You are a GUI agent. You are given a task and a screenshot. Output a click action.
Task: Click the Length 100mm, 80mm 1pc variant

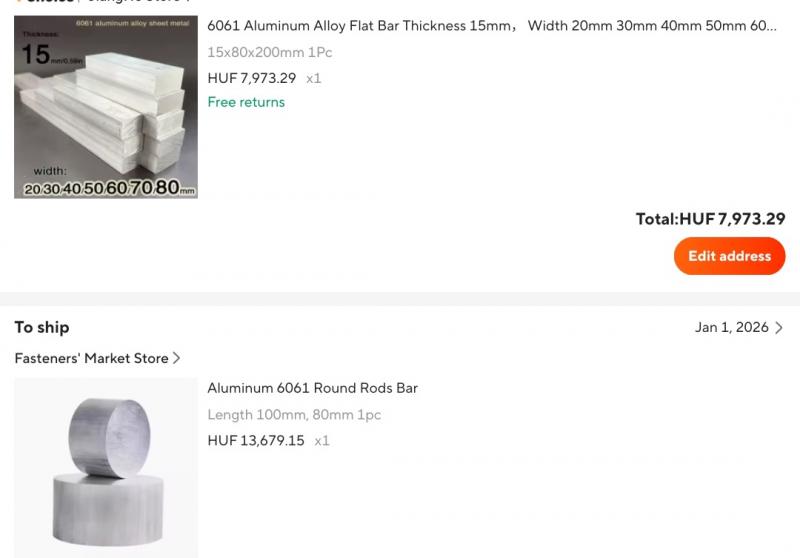294,415
